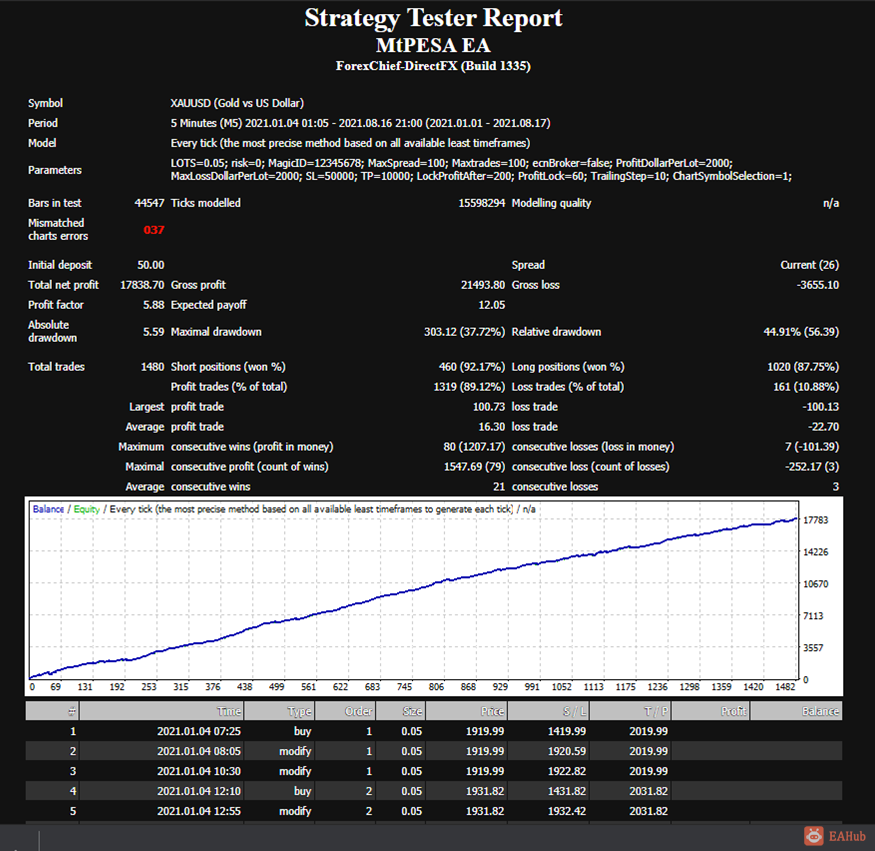Click consecutive profit value '1547.69 (79)'
The height and width of the screenshot is (851, 875).
click(x=474, y=467)
